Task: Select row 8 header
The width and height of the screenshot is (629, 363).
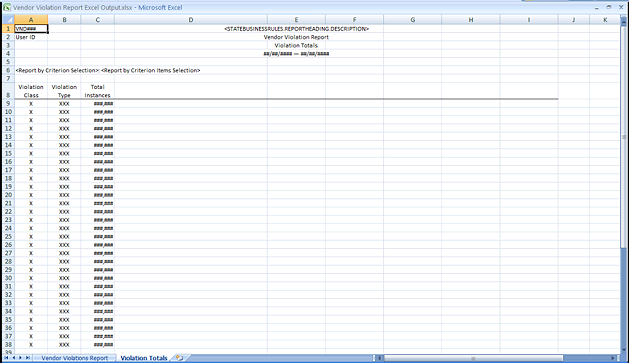Action: 8,91
